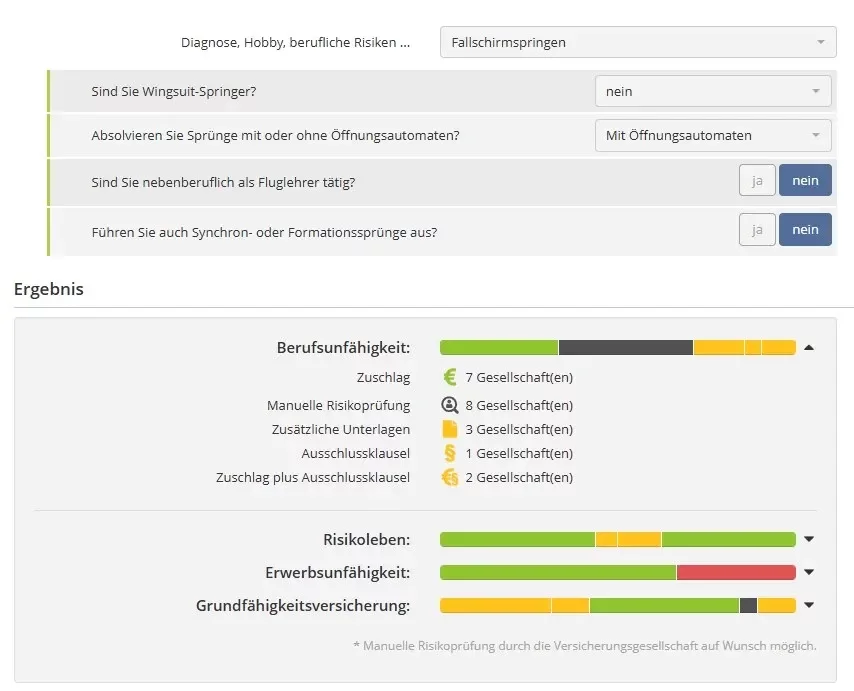Open the Wingsuit-Springer answer dropdown

tap(712, 89)
